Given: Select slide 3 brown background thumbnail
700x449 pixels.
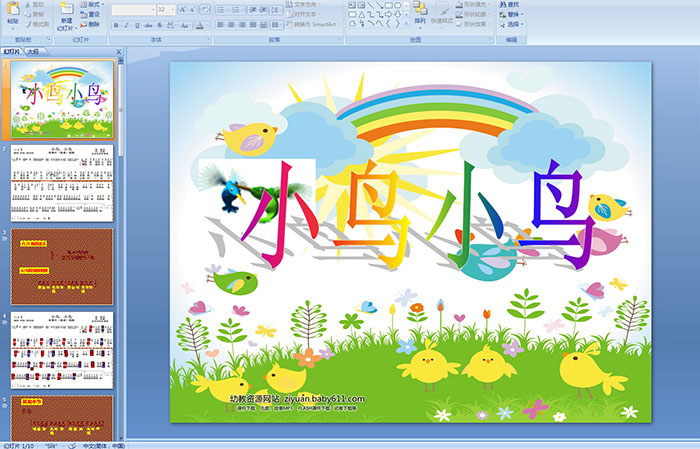Looking at the screenshot, I should pos(62,266).
